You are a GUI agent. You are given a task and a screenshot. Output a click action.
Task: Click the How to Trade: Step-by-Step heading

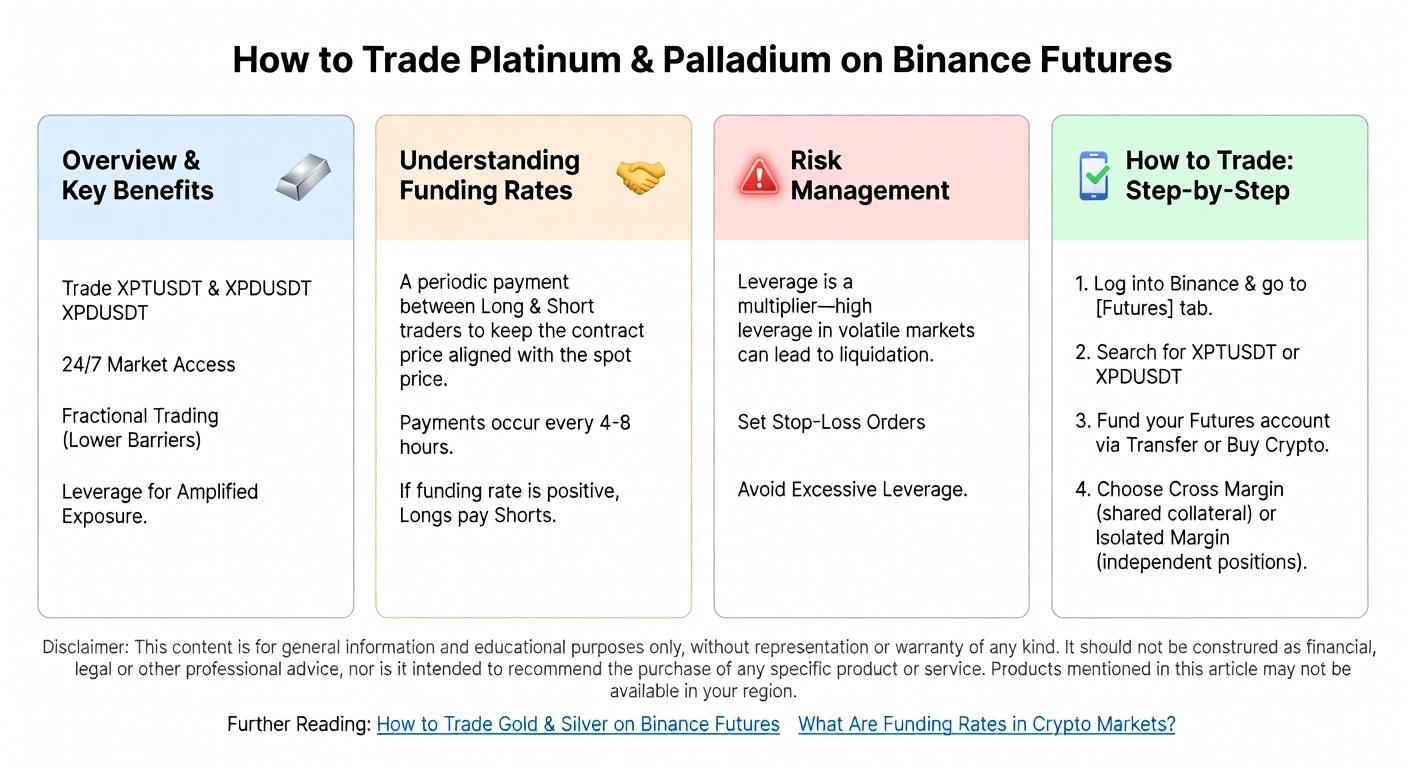[1207, 176]
